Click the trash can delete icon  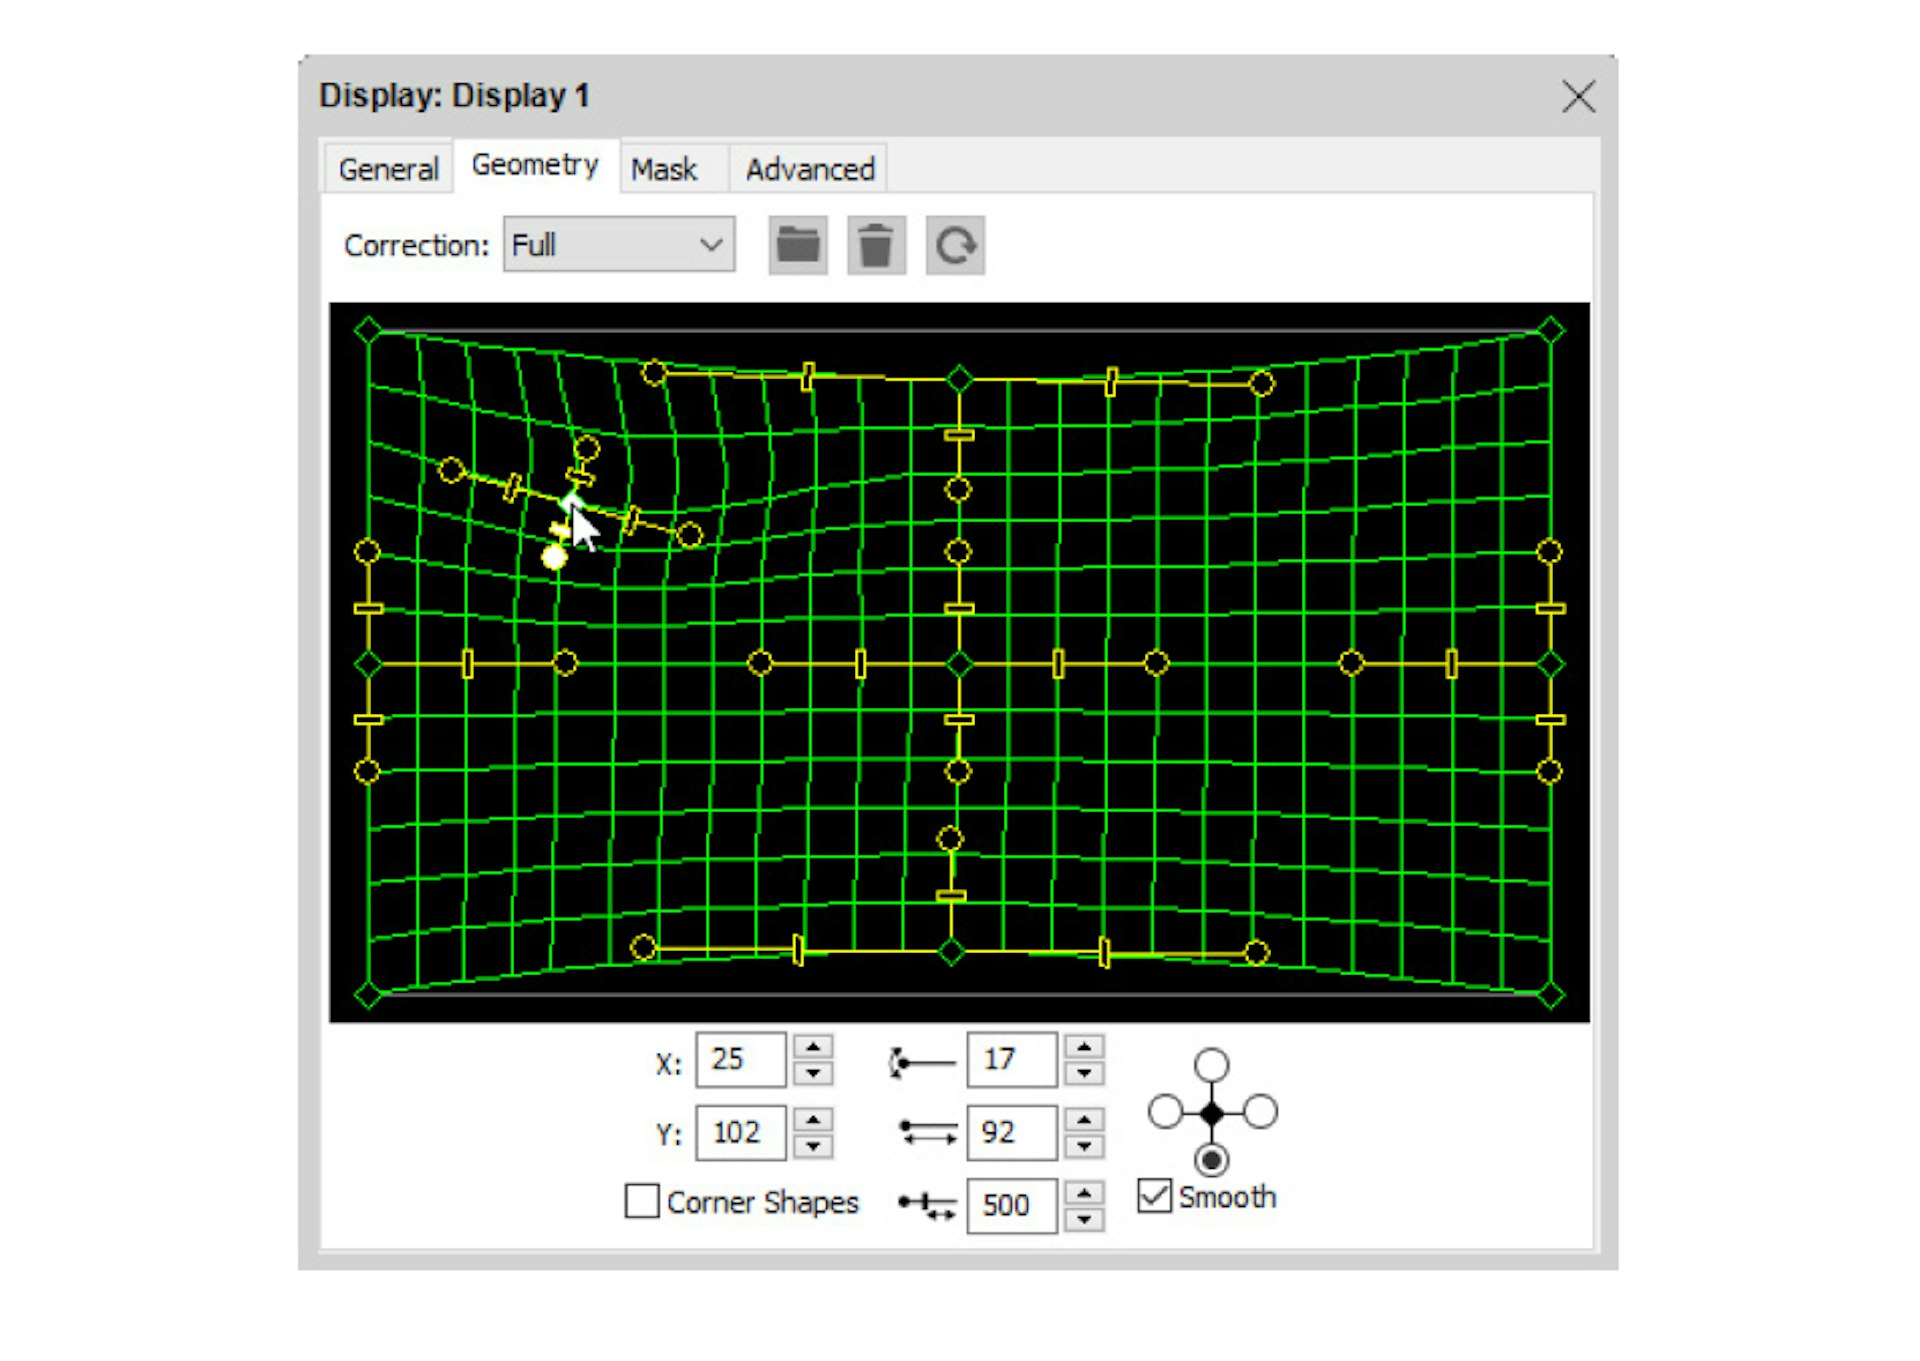(876, 245)
